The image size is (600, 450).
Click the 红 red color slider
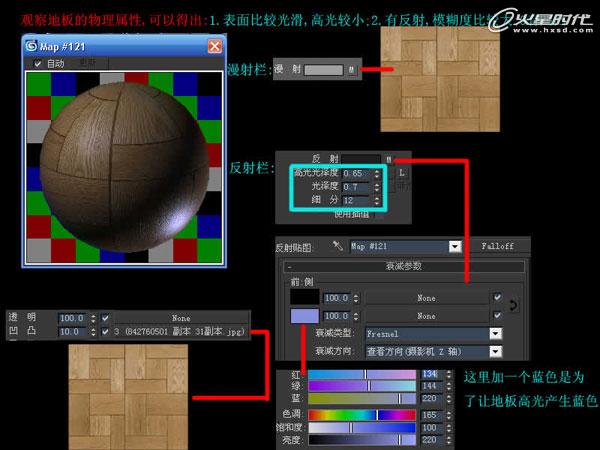(362, 374)
